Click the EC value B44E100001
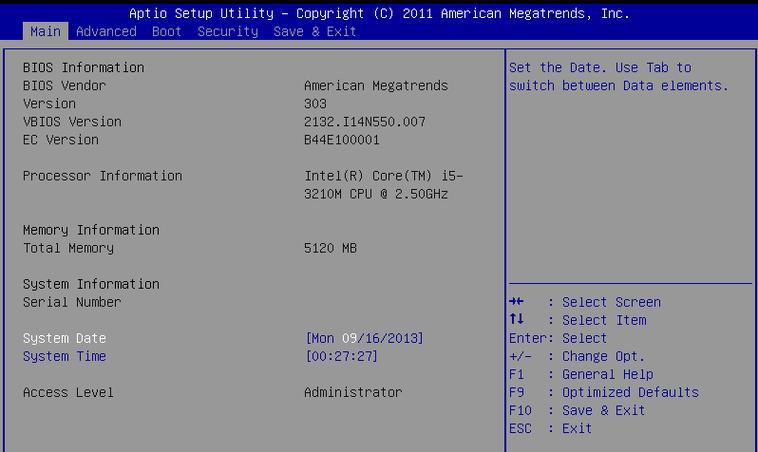 point(342,140)
